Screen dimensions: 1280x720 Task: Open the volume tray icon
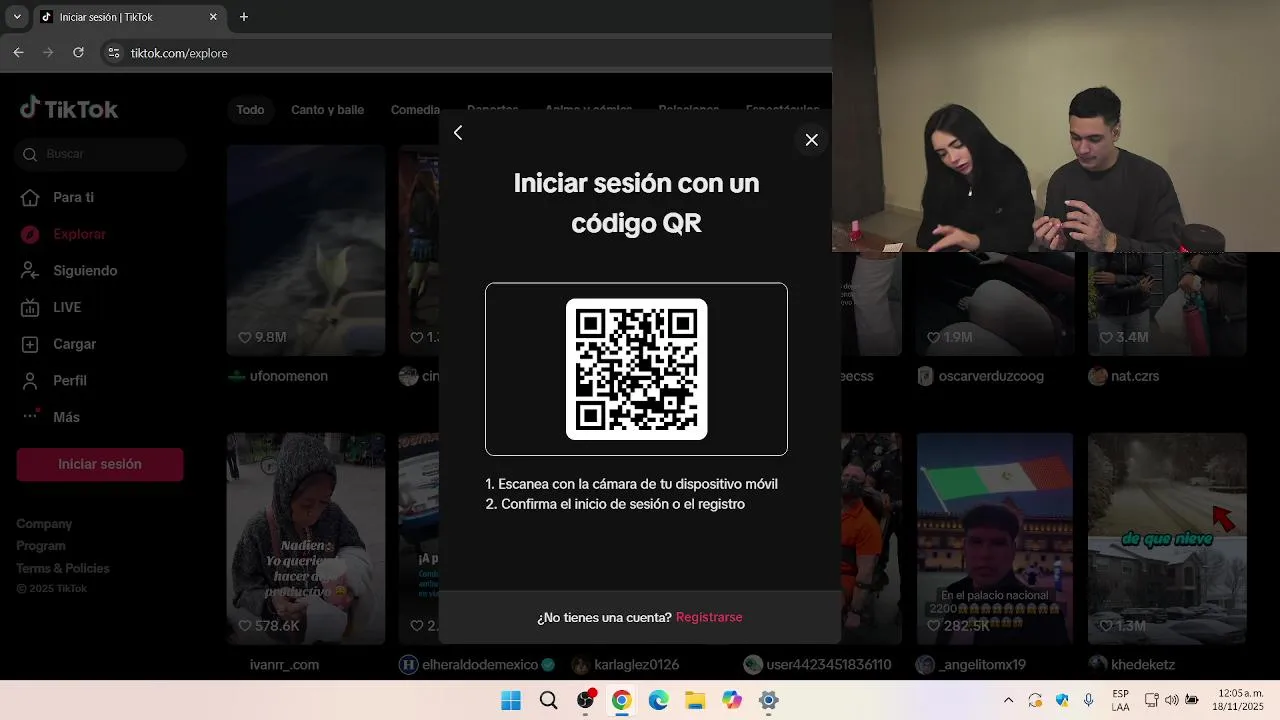tap(1172, 700)
